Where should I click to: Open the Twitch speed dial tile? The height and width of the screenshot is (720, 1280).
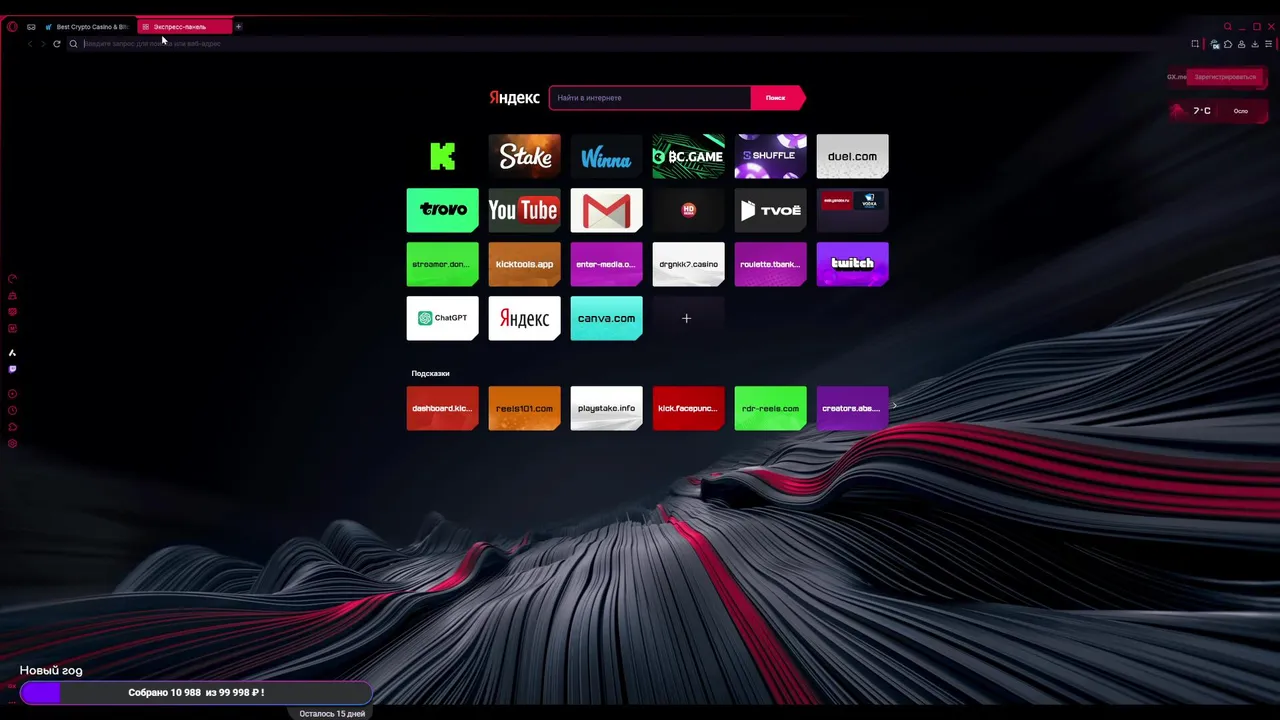coord(853,264)
